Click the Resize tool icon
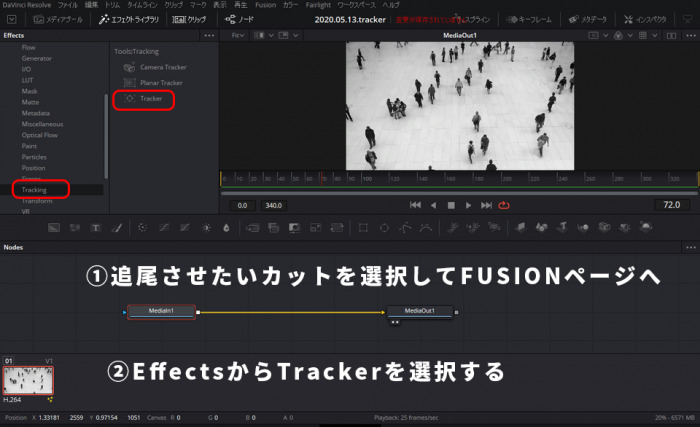Viewport: 700px width, 427px height. point(316,228)
